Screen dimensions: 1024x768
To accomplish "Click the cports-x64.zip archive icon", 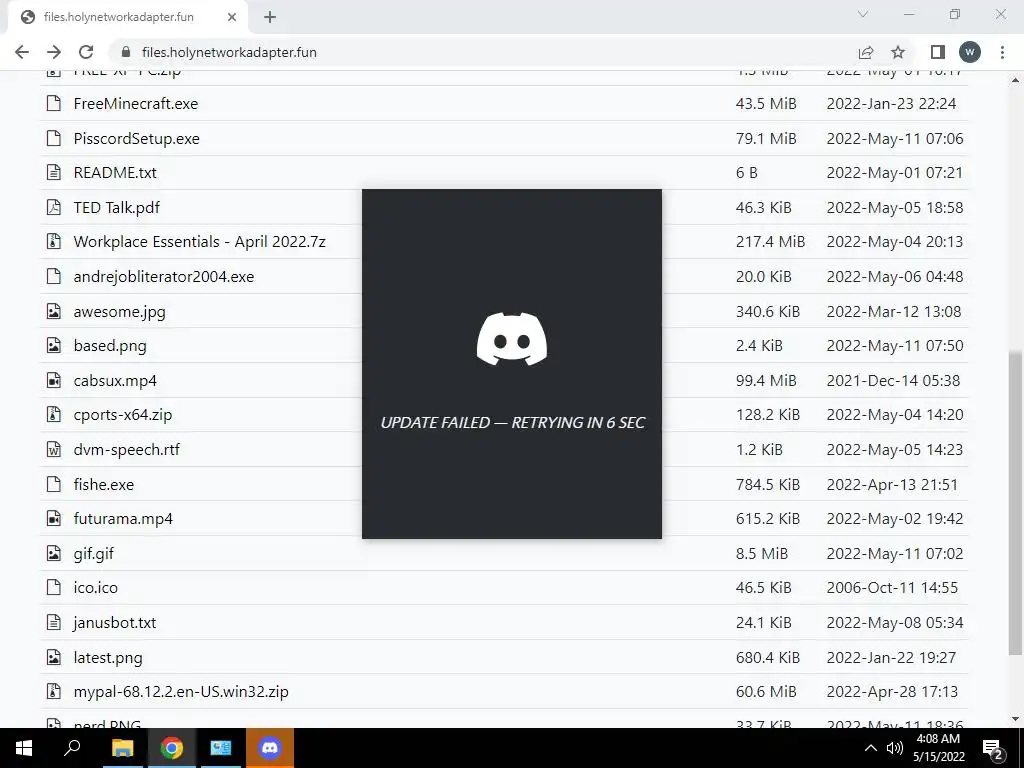I will coord(54,415).
